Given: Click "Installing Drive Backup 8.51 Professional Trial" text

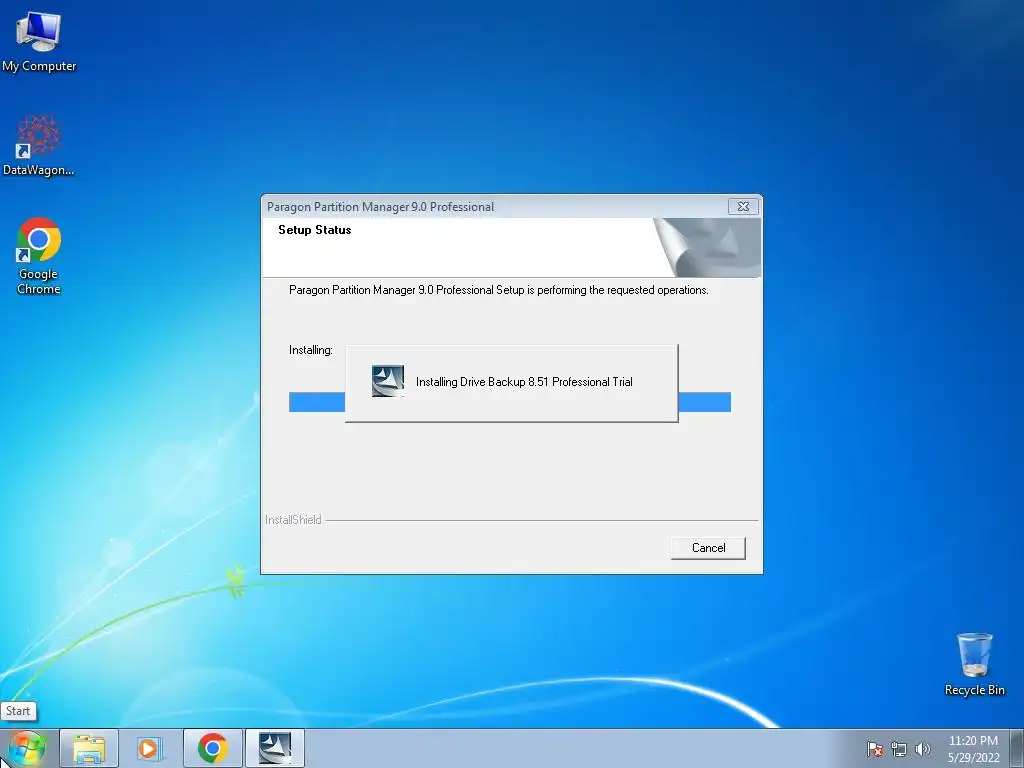Looking at the screenshot, I should coord(524,382).
